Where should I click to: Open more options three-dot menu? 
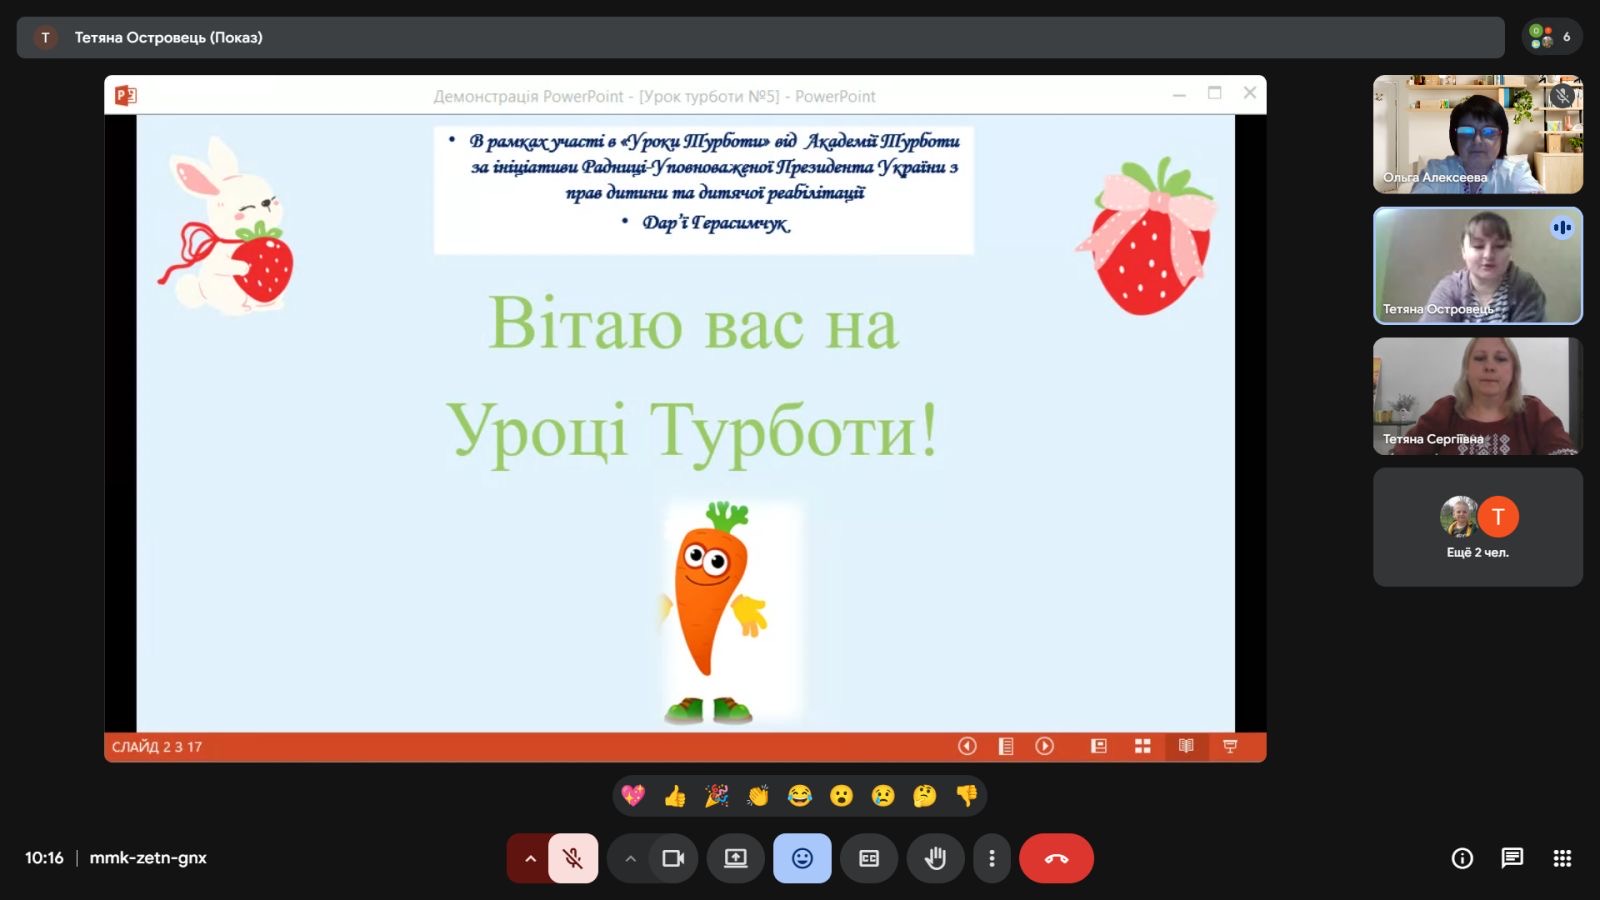click(991, 858)
